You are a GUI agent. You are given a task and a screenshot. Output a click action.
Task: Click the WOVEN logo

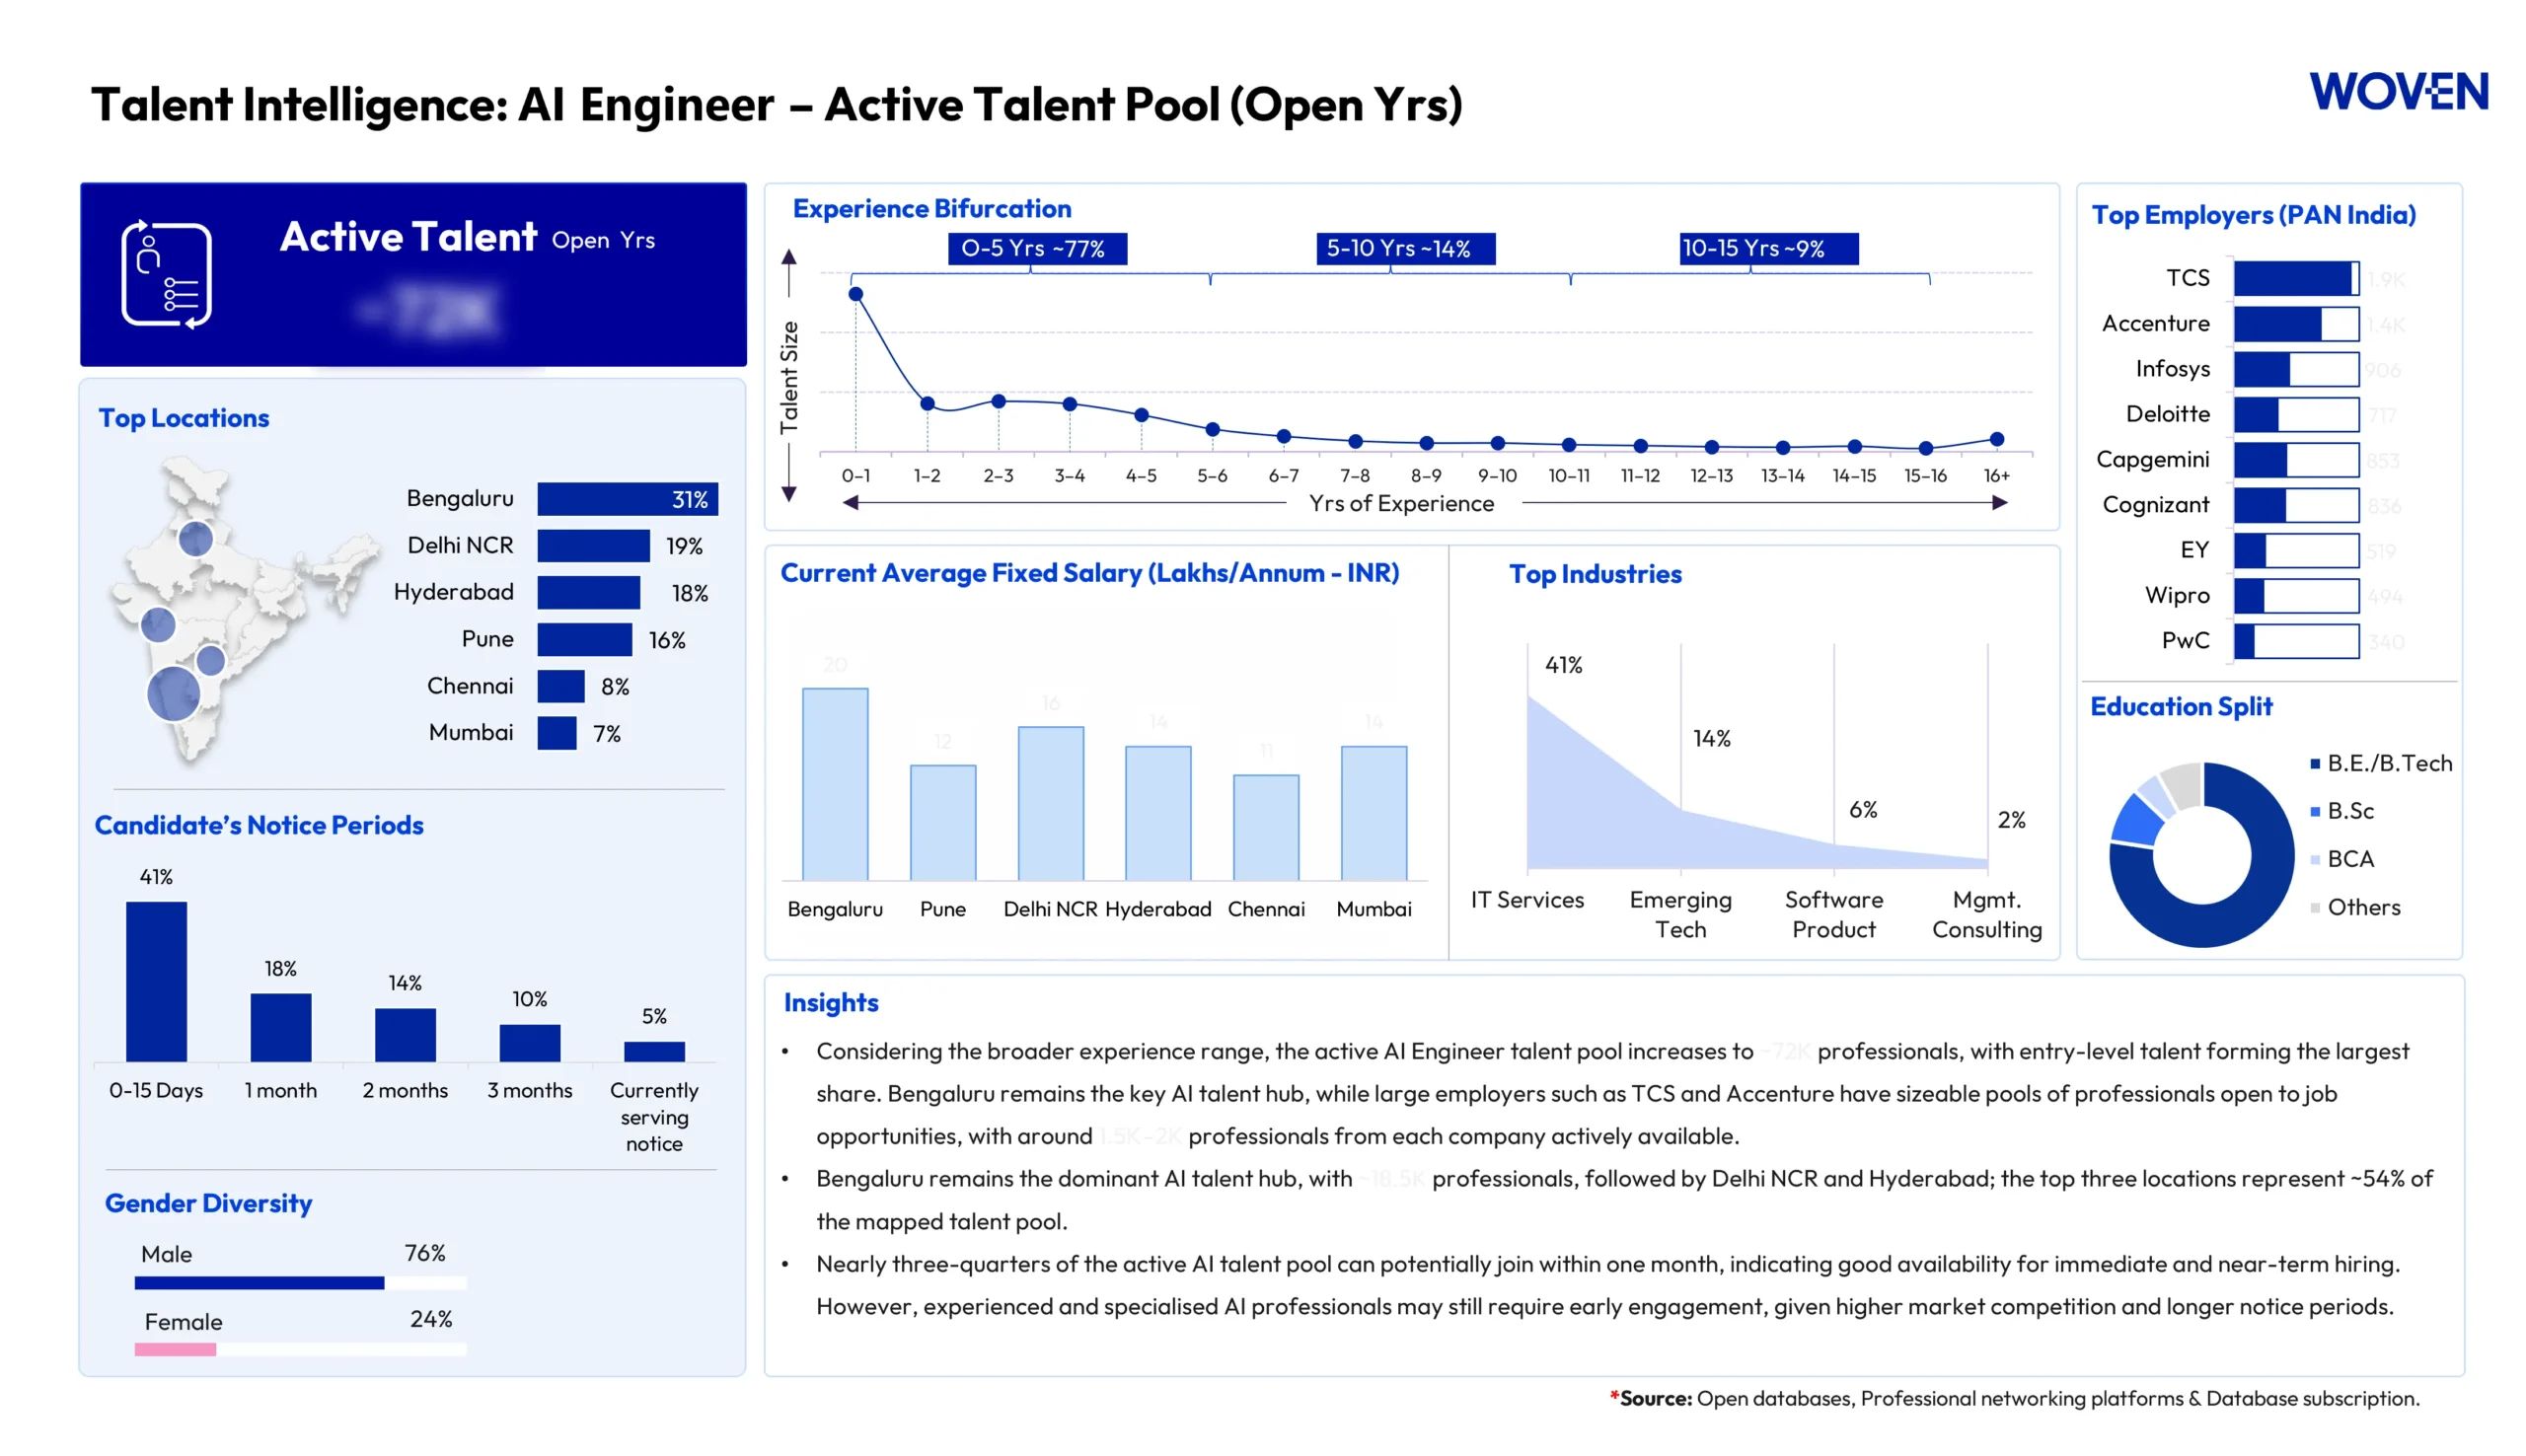pyautogui.click(x=2397, y=92)
